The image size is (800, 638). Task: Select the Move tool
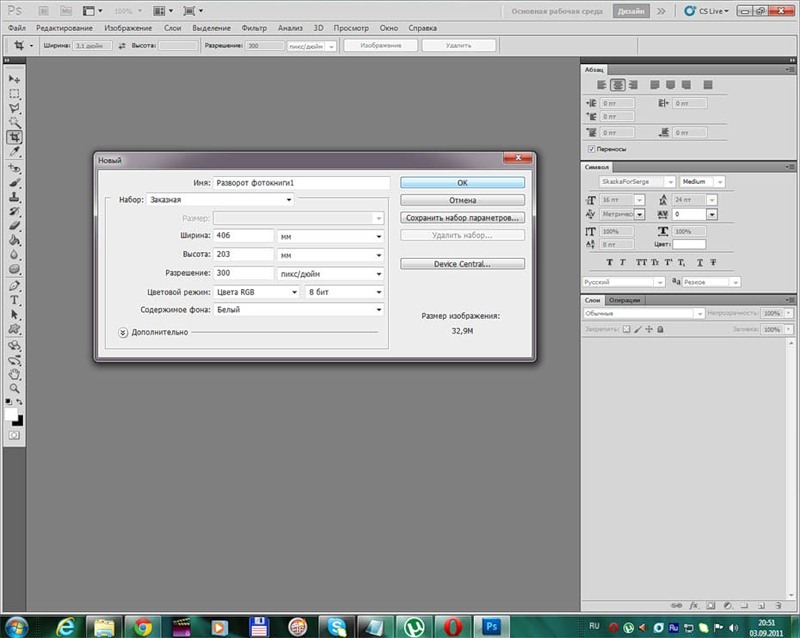(x=14, y=79)
